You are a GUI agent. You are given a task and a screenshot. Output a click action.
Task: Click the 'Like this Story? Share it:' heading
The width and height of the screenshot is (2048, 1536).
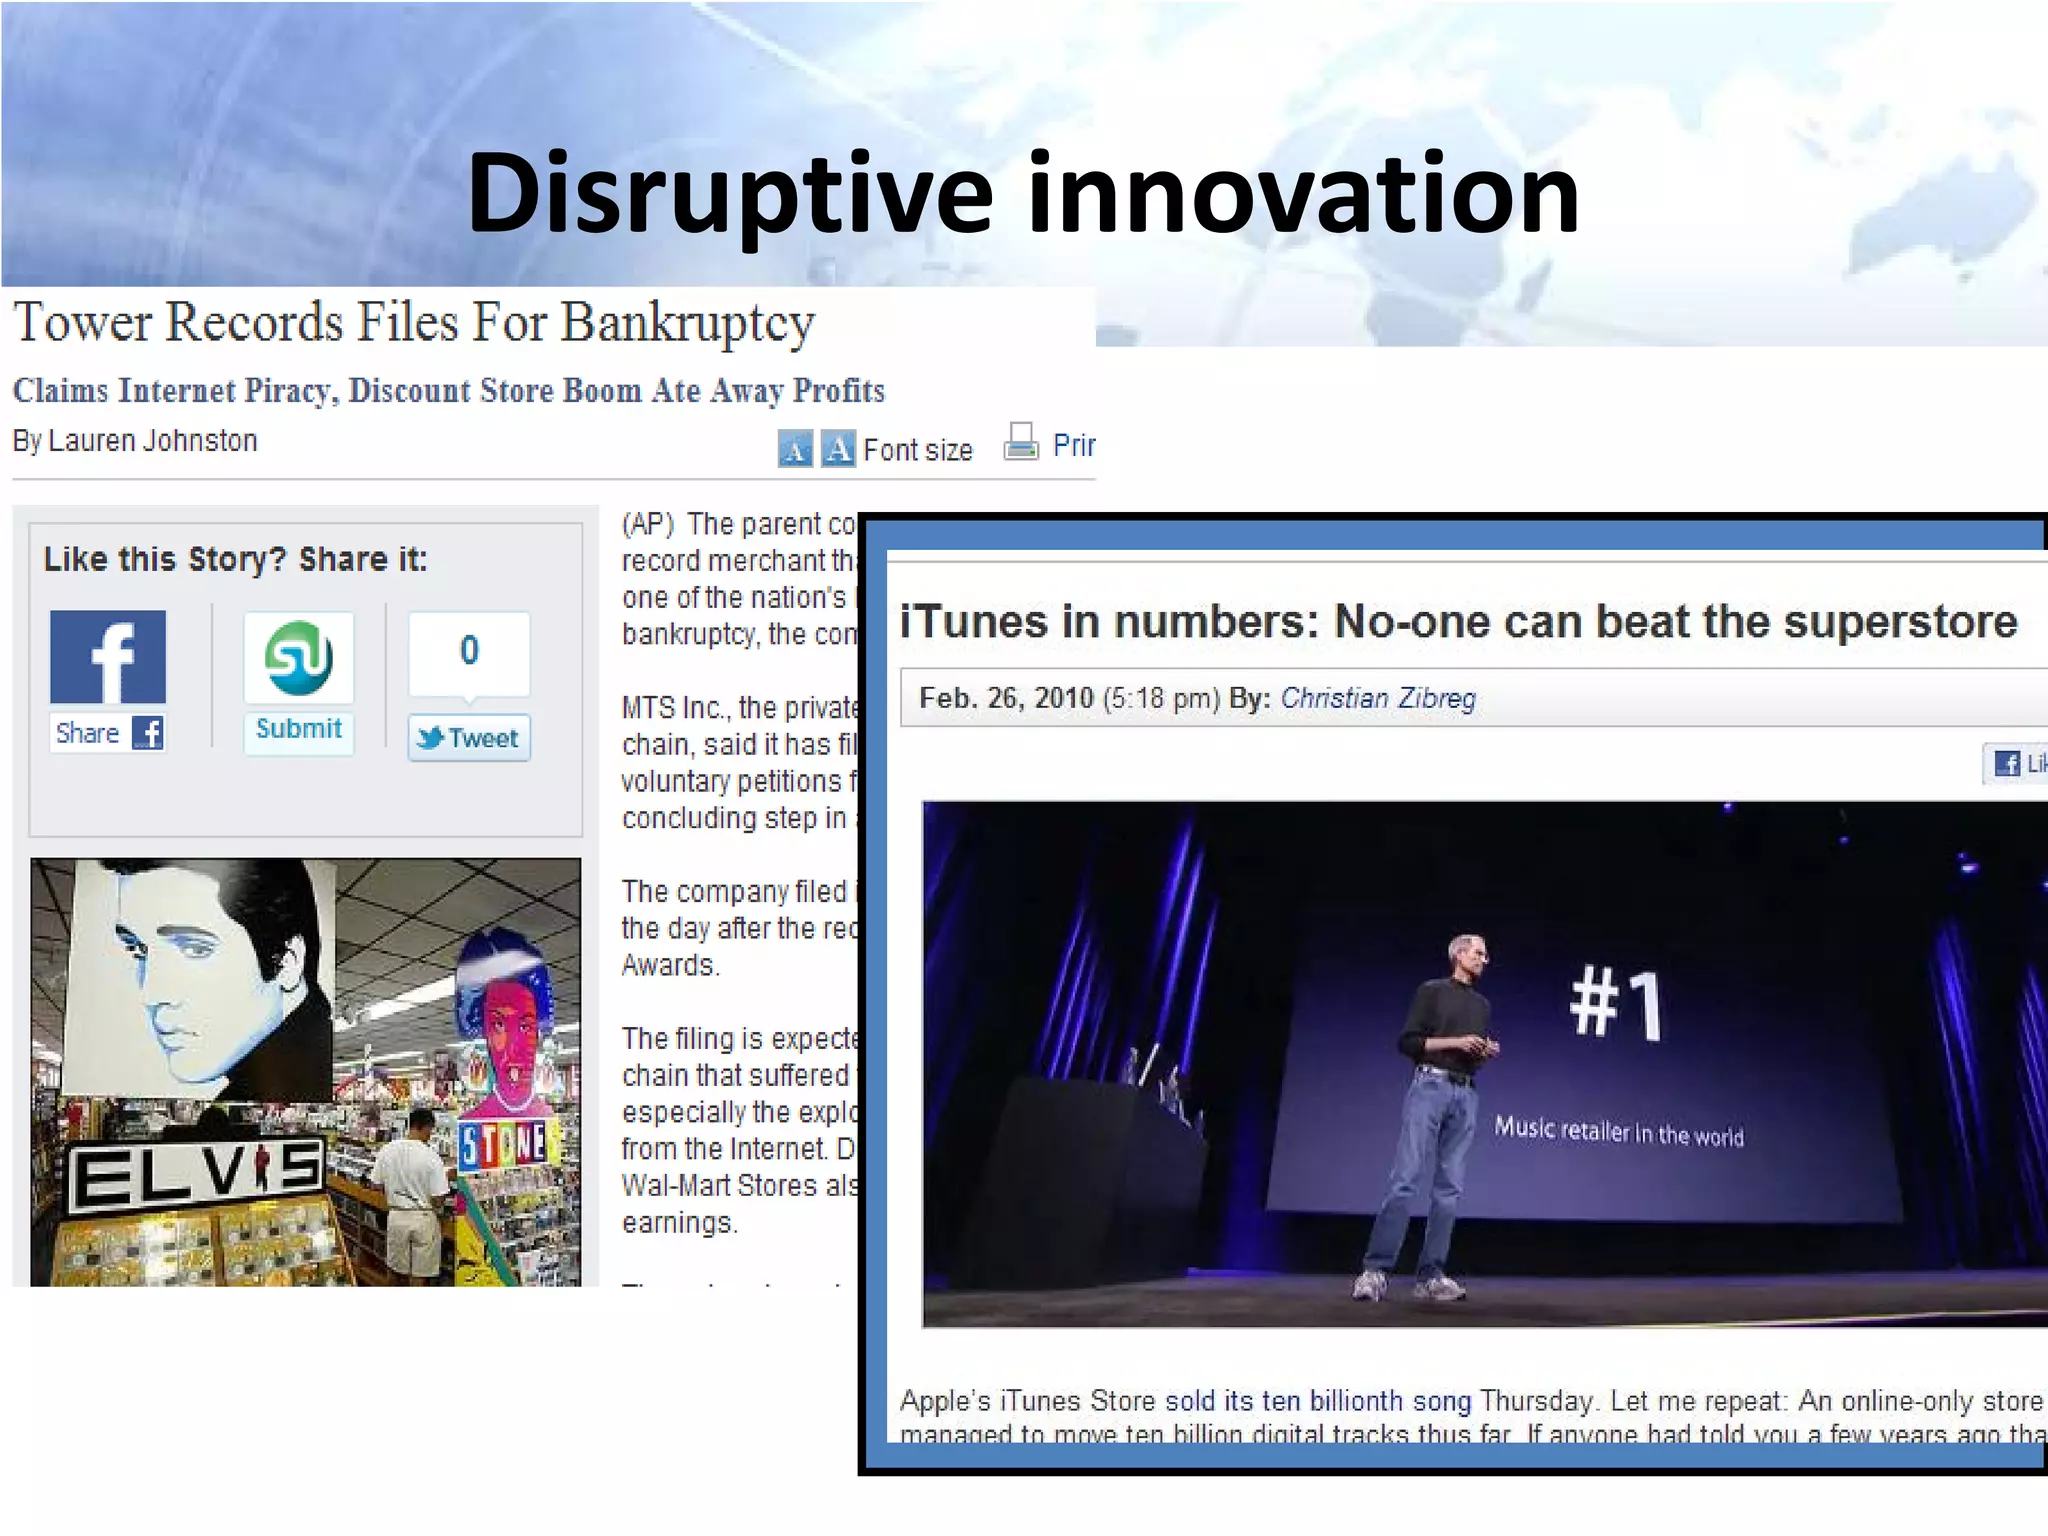[236, 559]
